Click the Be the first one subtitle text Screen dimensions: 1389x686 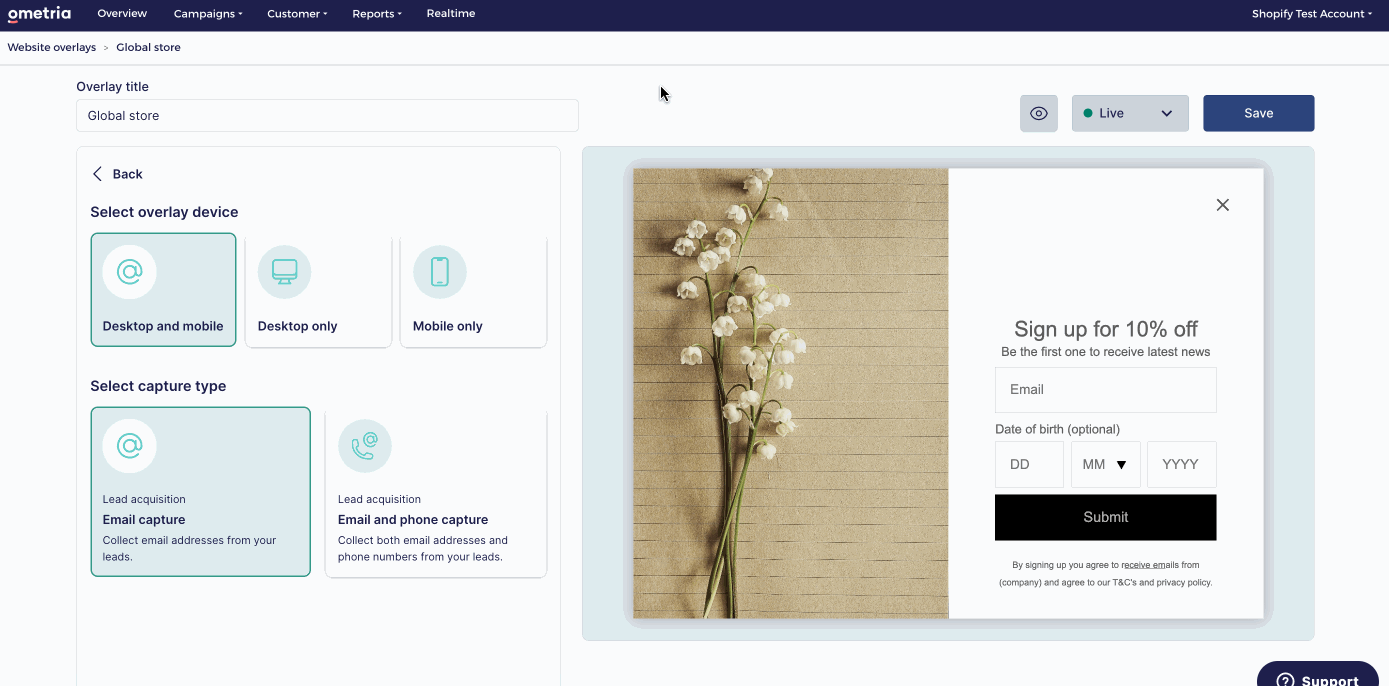pos(1106,352)
